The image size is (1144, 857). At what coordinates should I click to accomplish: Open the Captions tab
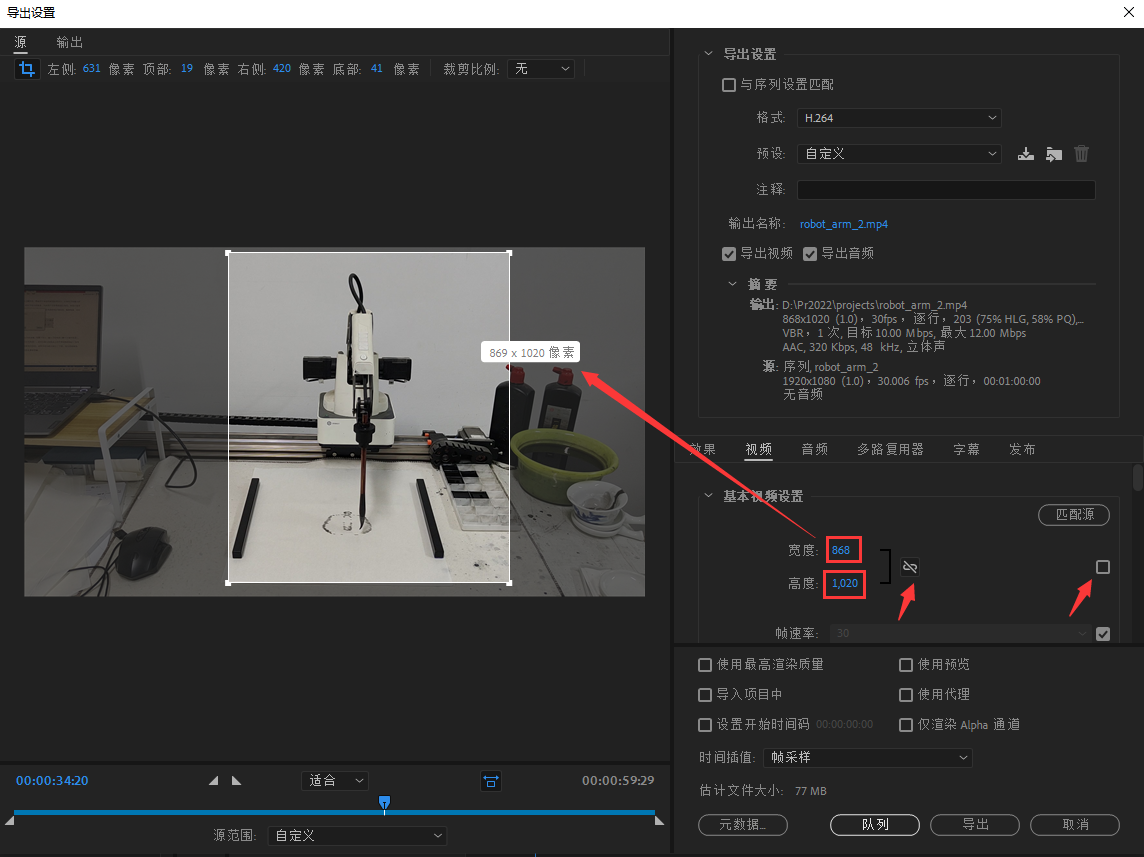click(x=966, y=449)
